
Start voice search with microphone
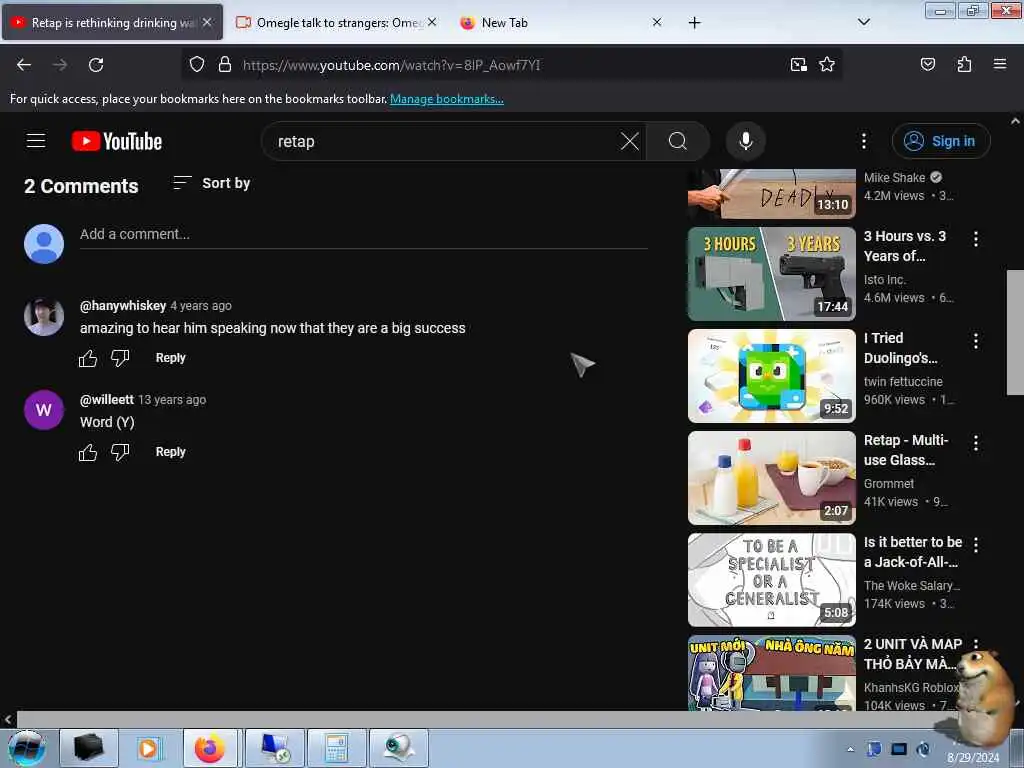[x=745, y=141]
